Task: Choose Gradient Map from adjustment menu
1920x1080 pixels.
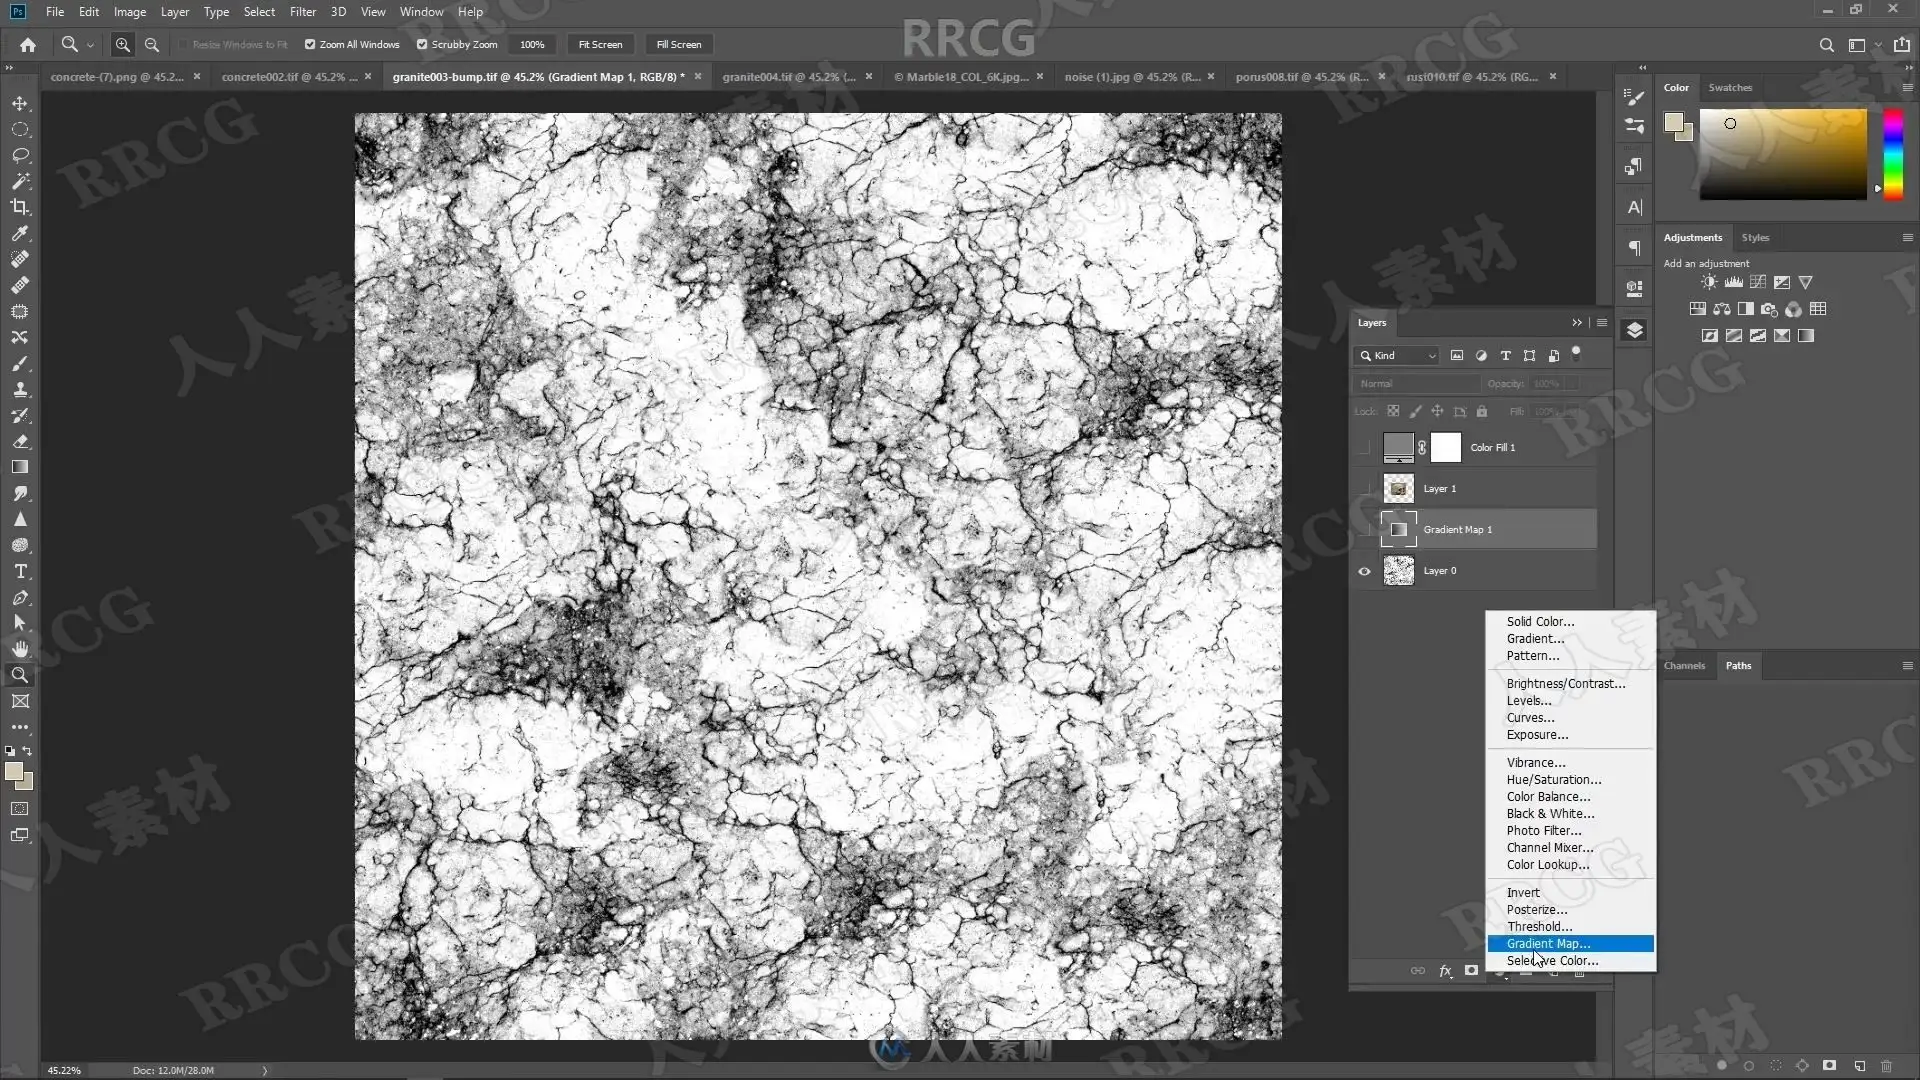Action: tap(1548, 944)
